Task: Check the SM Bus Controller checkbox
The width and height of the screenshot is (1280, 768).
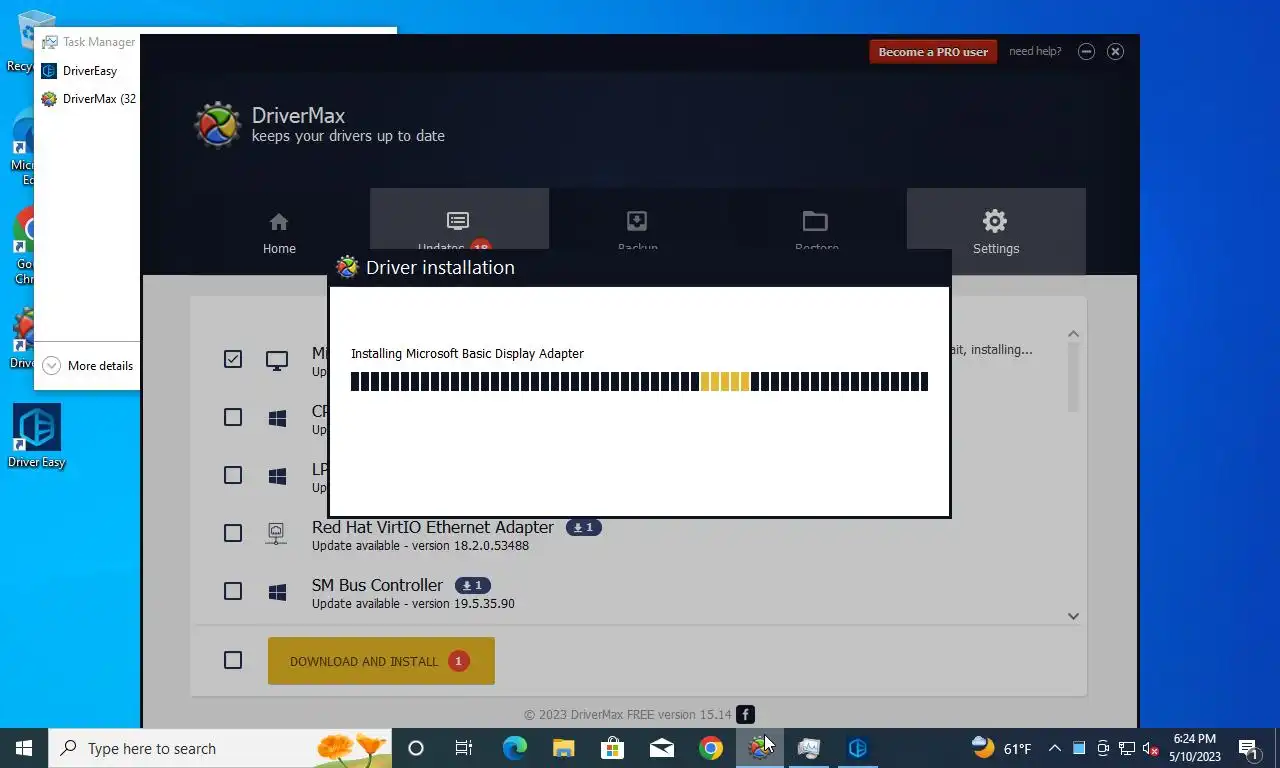Action: click(233, 591)
